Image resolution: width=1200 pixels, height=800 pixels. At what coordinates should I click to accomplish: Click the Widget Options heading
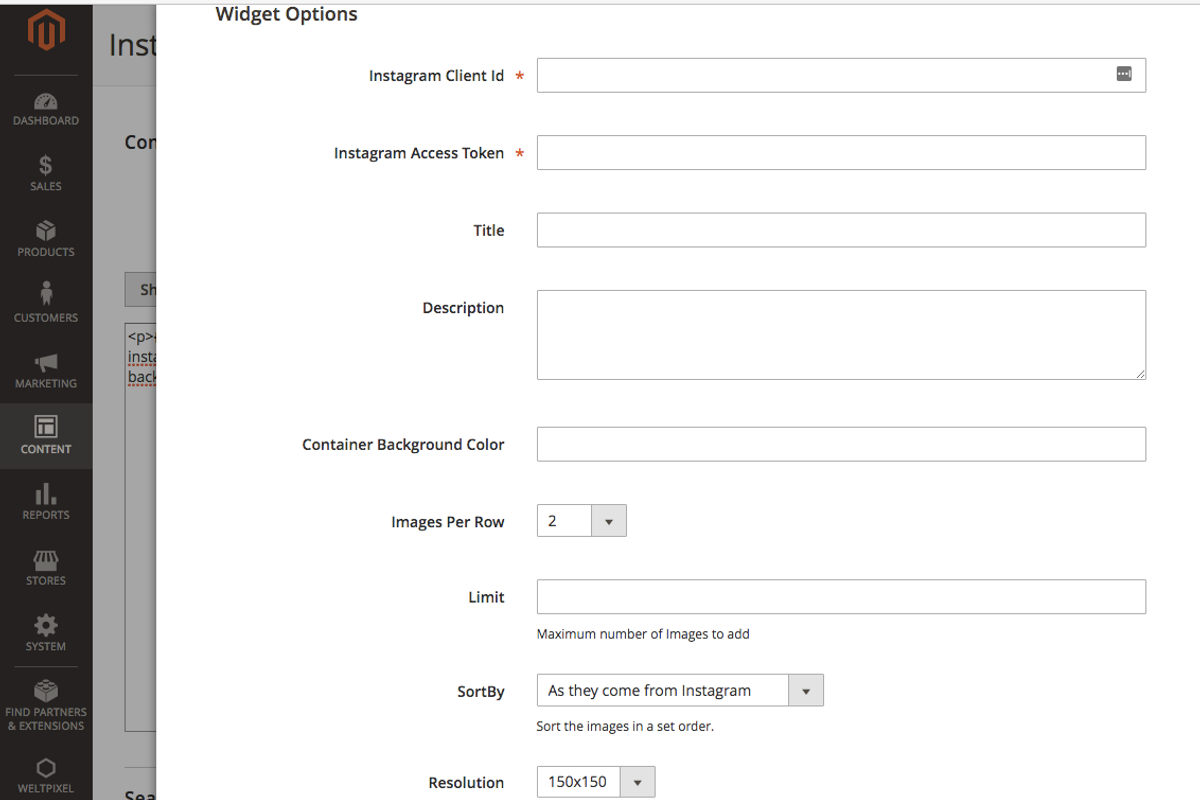pos(286,15)
